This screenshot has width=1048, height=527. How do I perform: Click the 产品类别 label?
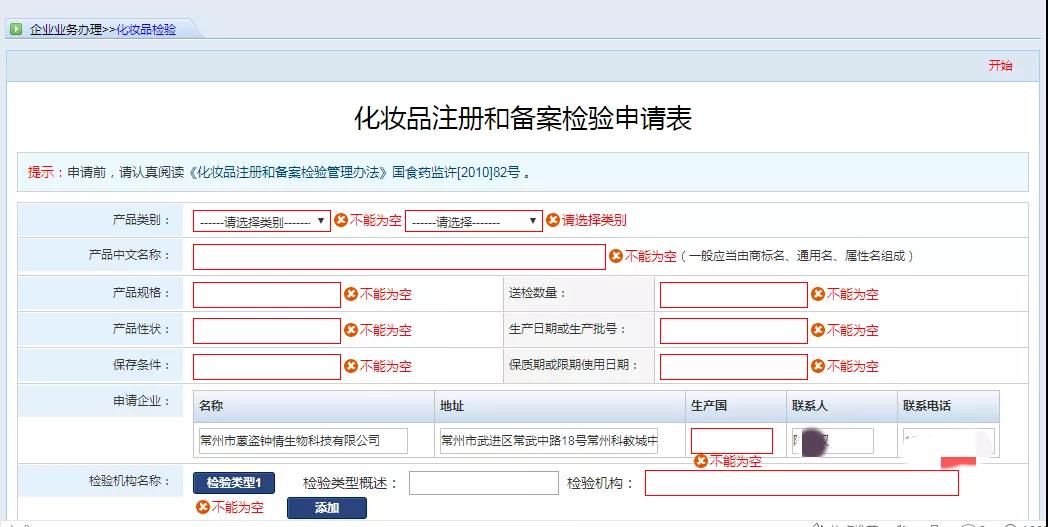click(141, 220)
